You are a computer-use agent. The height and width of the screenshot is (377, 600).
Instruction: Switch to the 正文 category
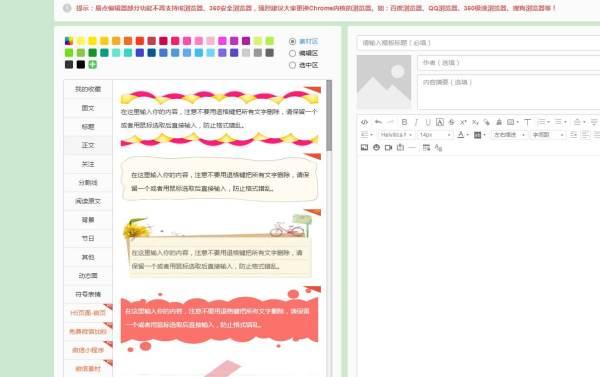click(88, 145)
